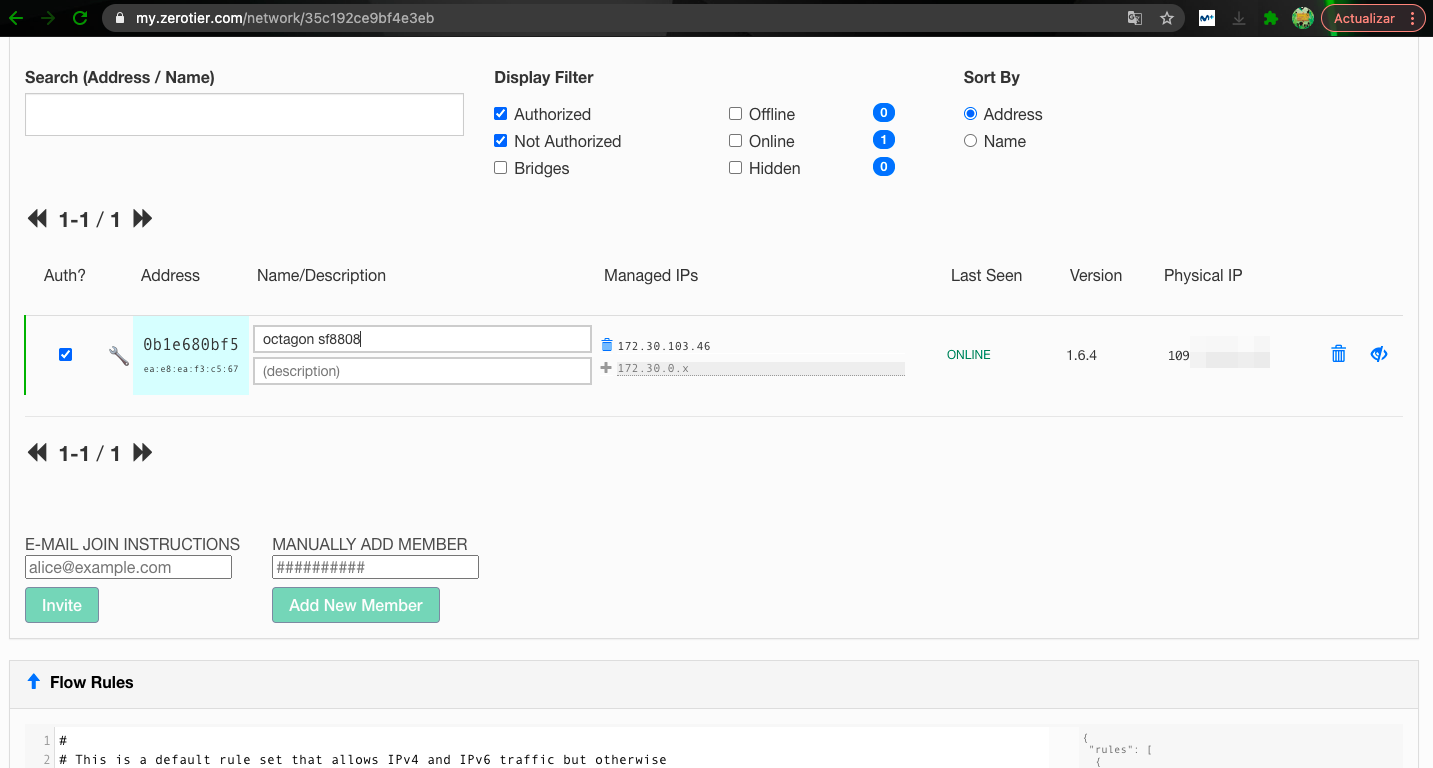Image resolution: width=1433 pixels, height=768 pixels.
Task: Remove managed IP 172.30.103.46 via trash icon
Action: click(606, 345)
